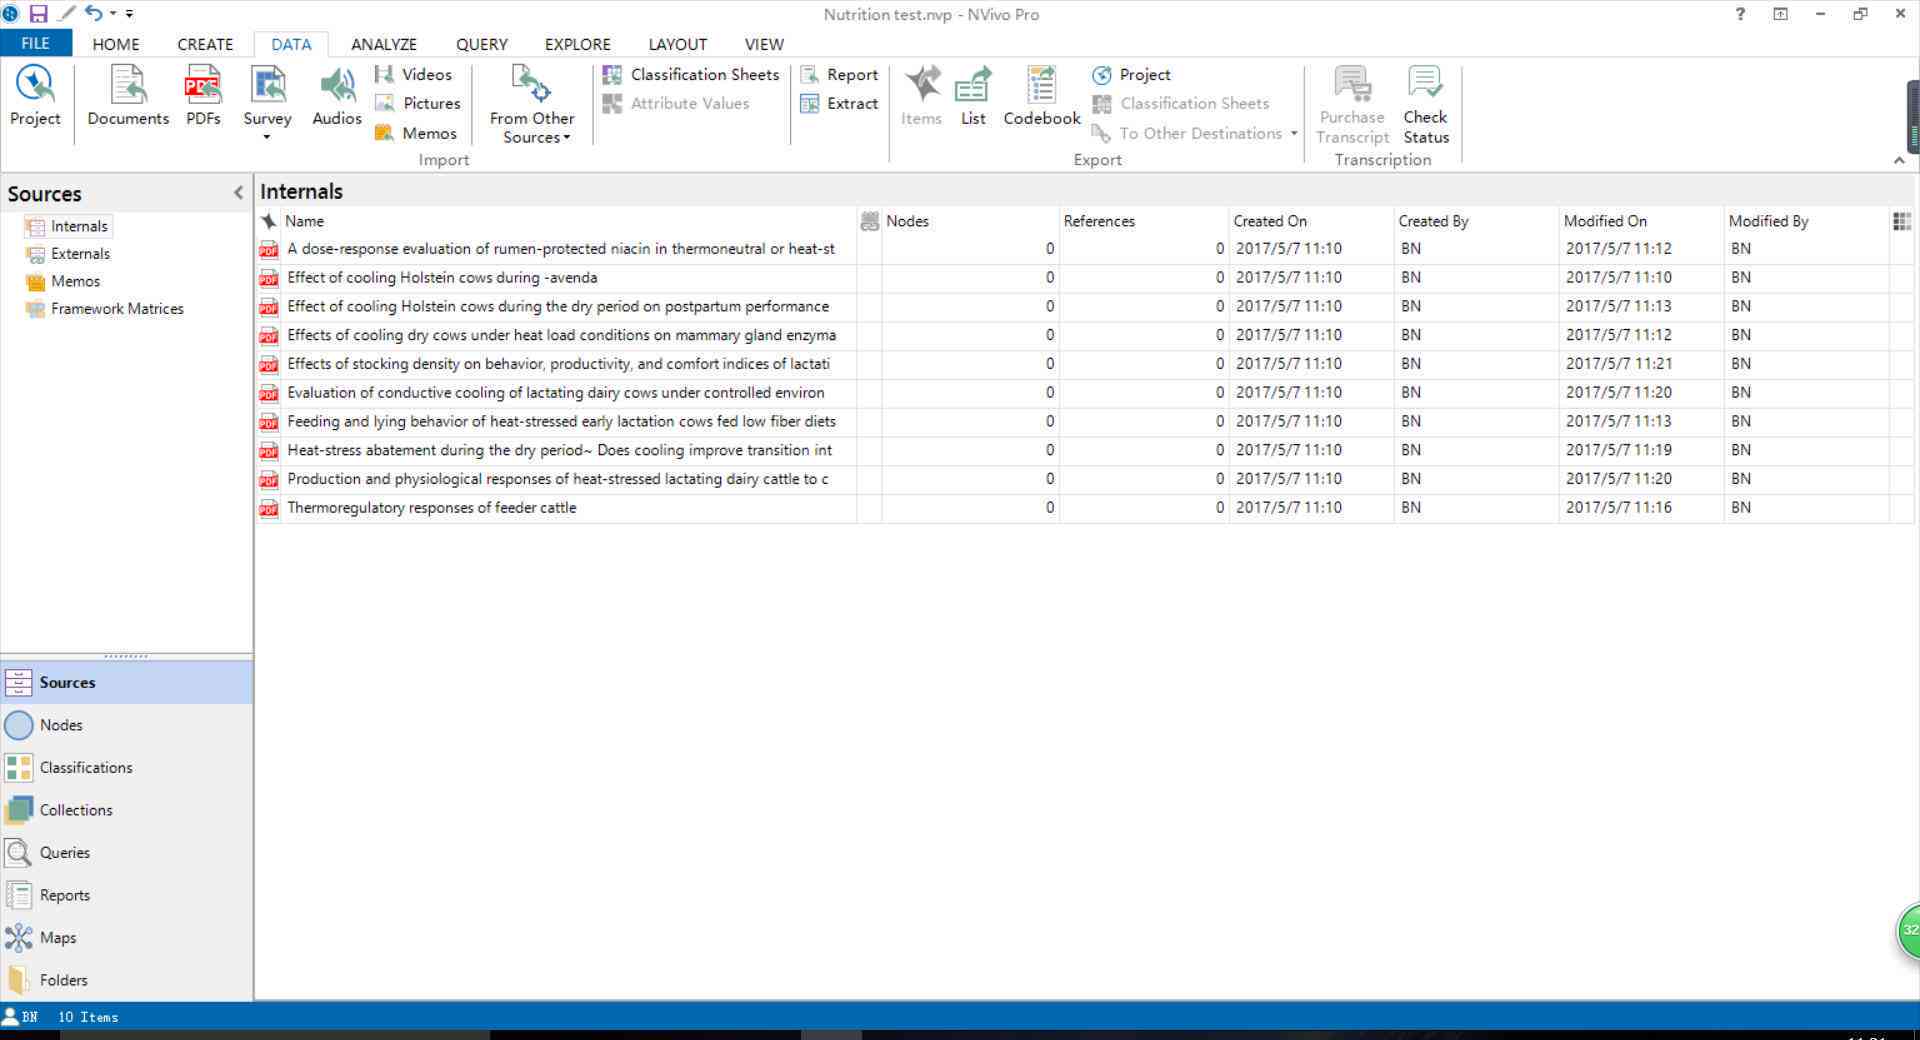Switch to the LAYOUT ribbon tab

pyautogui.click(x=677, y=44)
